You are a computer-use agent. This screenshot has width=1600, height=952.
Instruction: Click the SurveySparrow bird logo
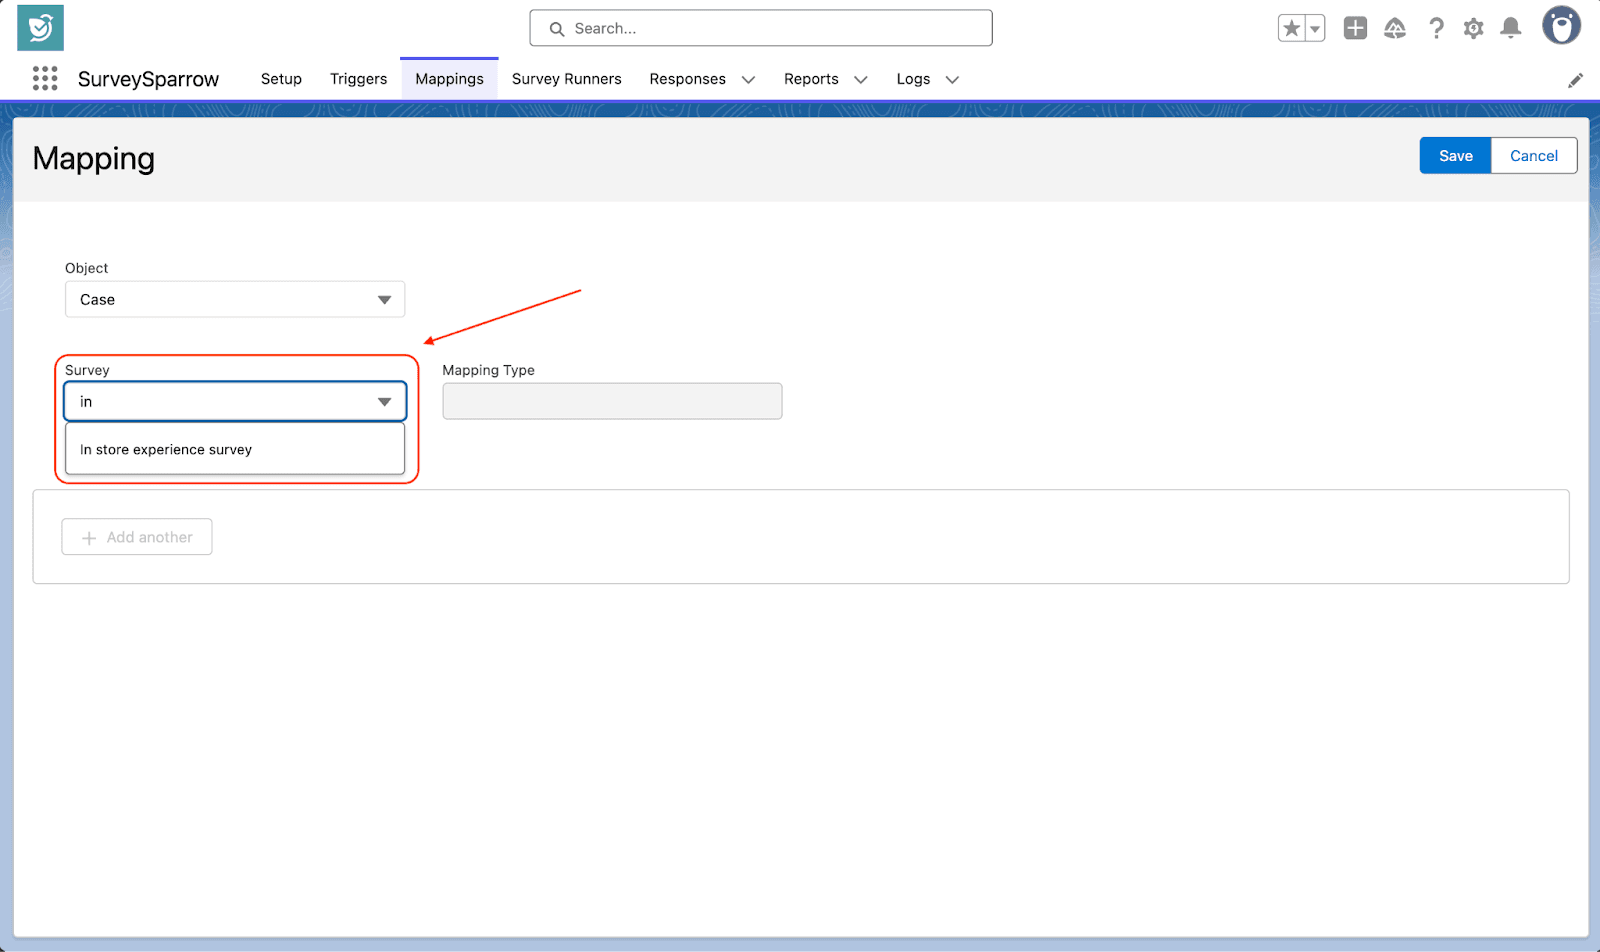[x=40, y=28]
